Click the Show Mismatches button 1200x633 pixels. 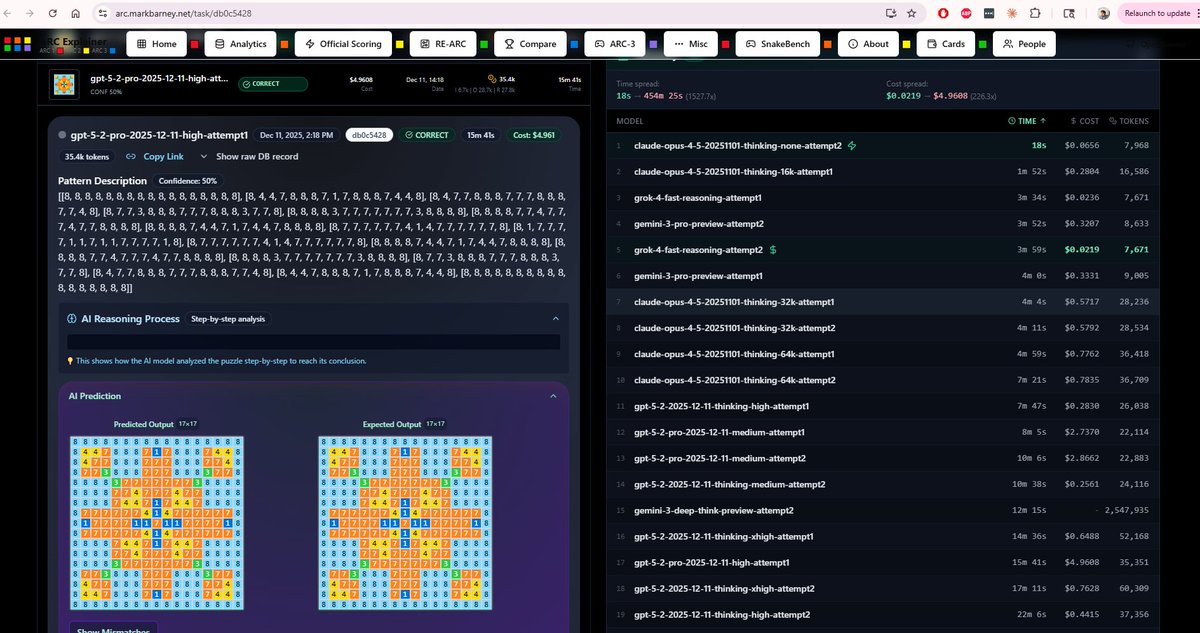pos(115,630)
